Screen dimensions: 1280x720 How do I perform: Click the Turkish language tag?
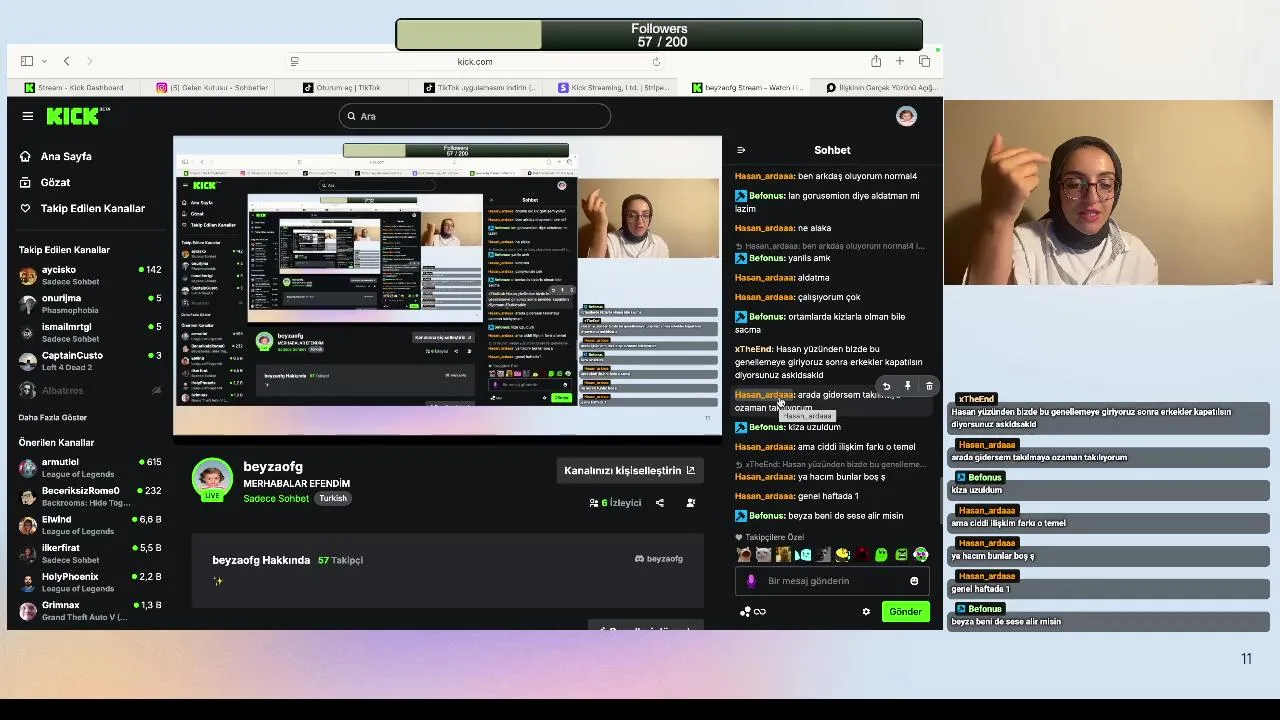pyautogui.click(x=333, y=499)
